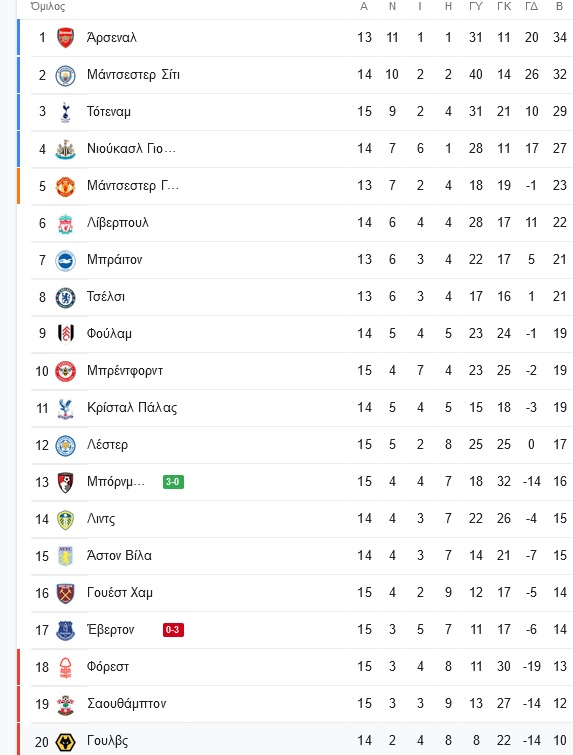
Task: Select the Leicester fox crest
Action: [65, 445]
